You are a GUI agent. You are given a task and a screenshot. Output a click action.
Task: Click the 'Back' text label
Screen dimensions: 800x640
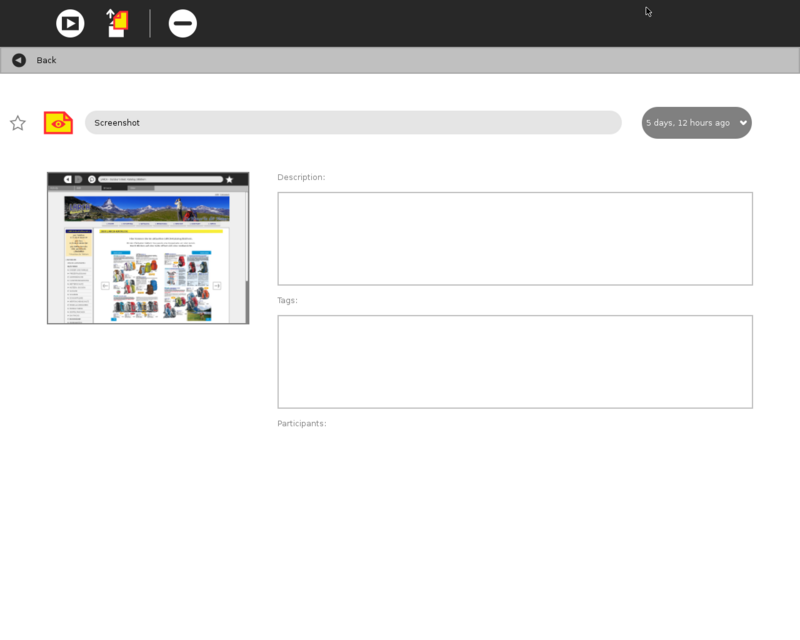[x=47, y=60]
